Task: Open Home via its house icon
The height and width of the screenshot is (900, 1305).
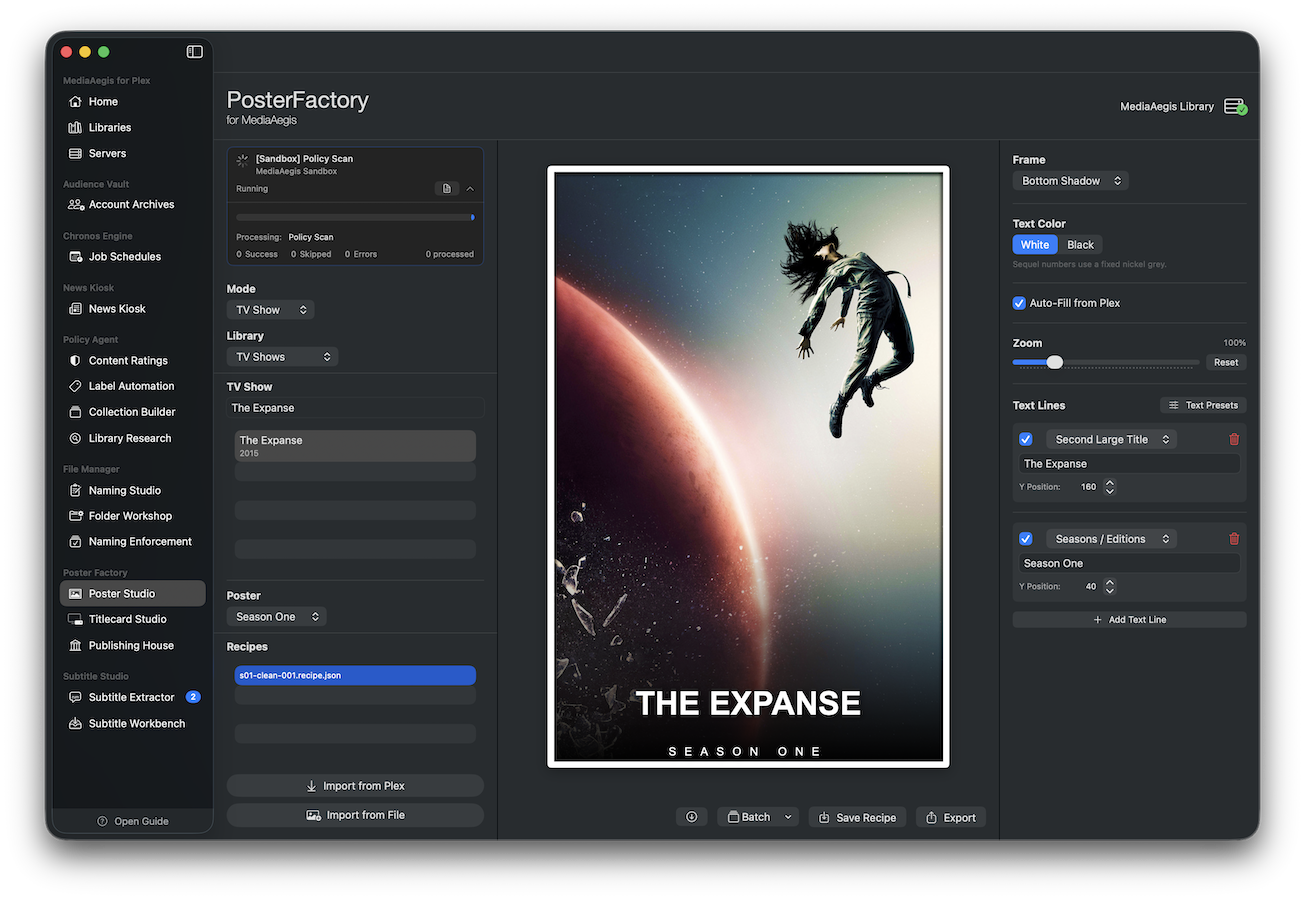Action: tap(75, 102)
